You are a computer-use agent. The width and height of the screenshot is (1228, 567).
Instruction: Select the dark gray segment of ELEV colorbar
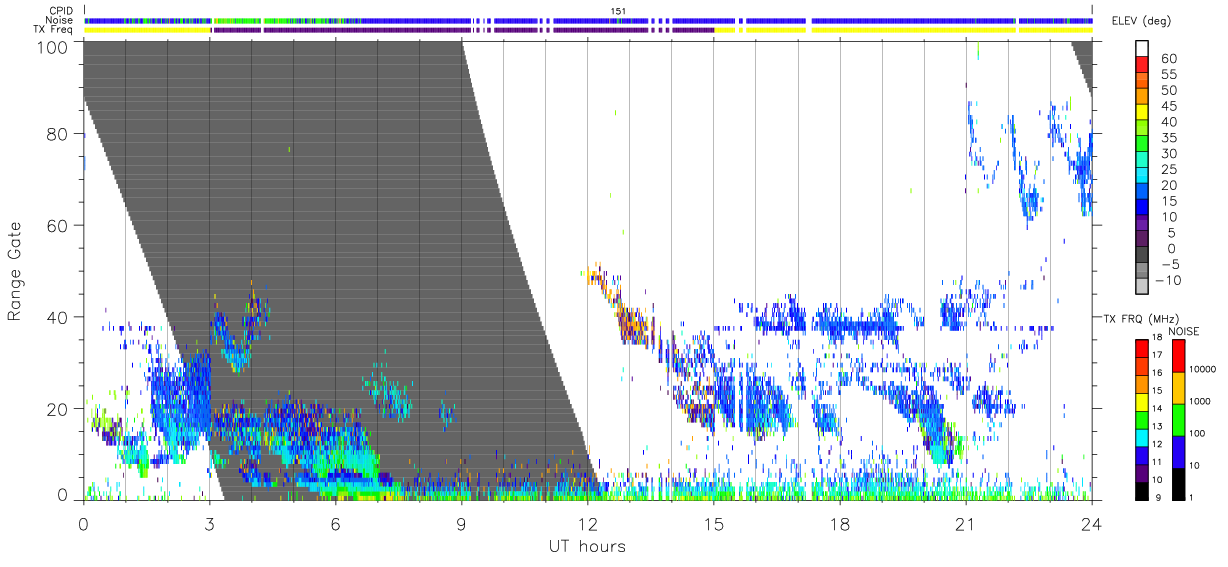pyautogui.click(x=1142, y=254)
